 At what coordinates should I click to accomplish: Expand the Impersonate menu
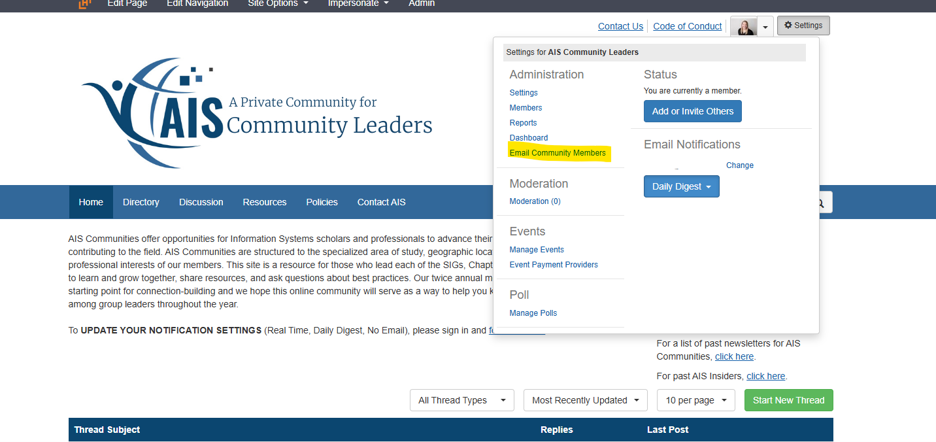click(x=358, y=4)
